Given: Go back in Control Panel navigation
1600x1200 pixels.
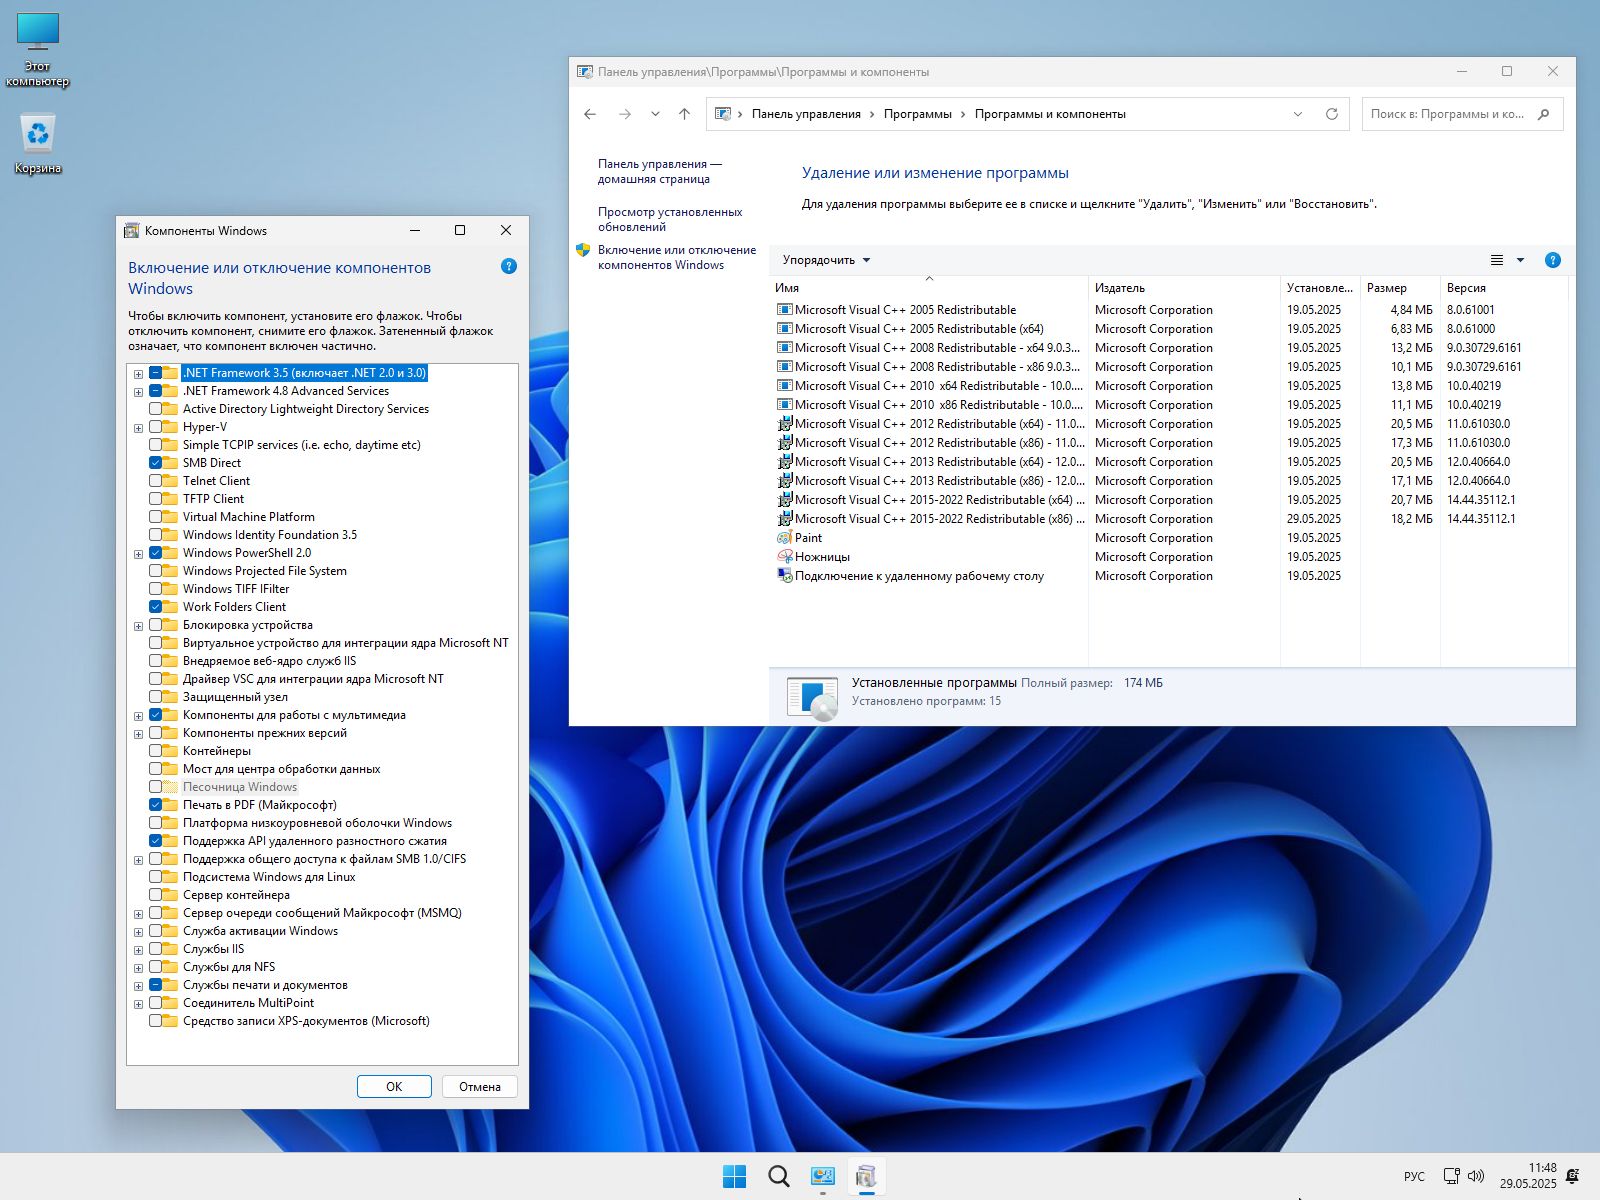Looking at the screenshot, I should pyautogui.click(x=590, y=114).
